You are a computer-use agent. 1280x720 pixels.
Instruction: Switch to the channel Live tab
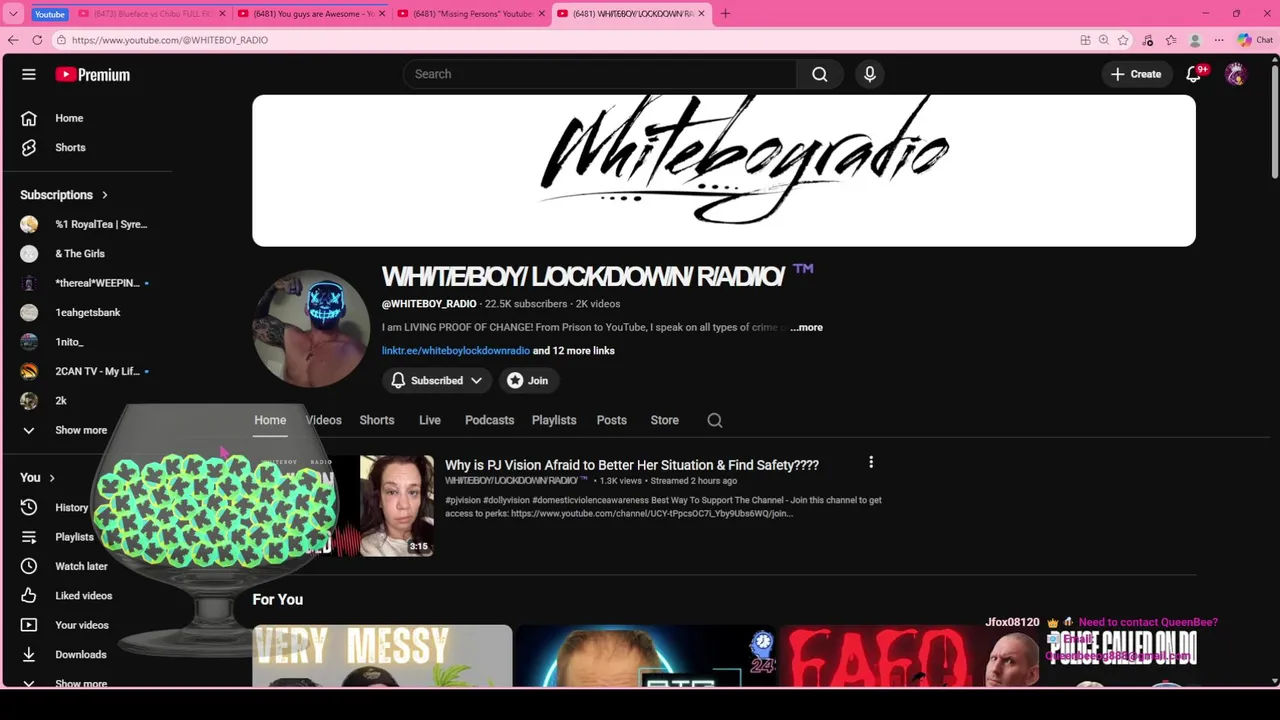(x=430, y=420)
